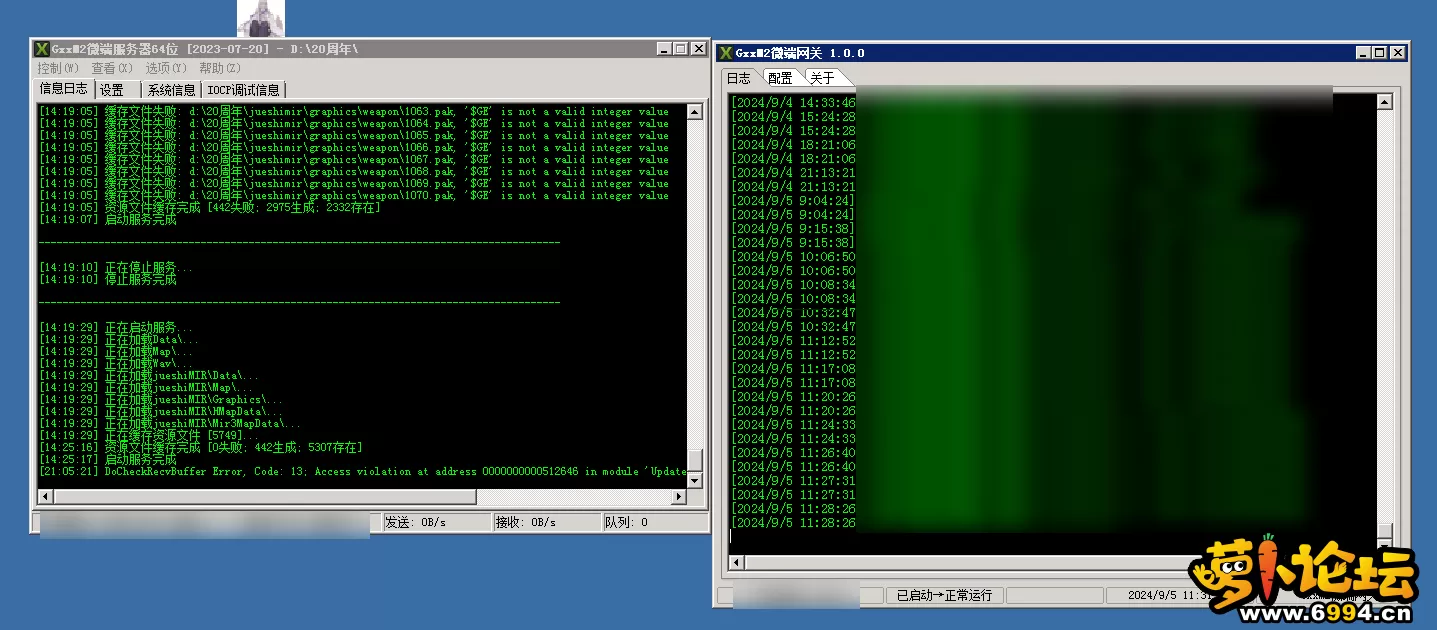This screenshot has width=1437, height=630.
Task: Minimize the 微端网关 1.0.0 window
Action: [x=1364, y=52]
